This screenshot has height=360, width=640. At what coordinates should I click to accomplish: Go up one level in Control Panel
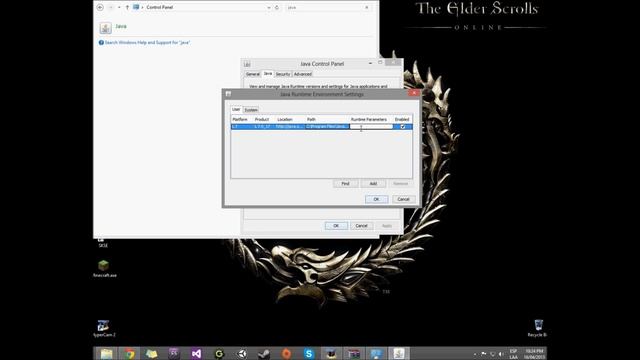point(127,7)
